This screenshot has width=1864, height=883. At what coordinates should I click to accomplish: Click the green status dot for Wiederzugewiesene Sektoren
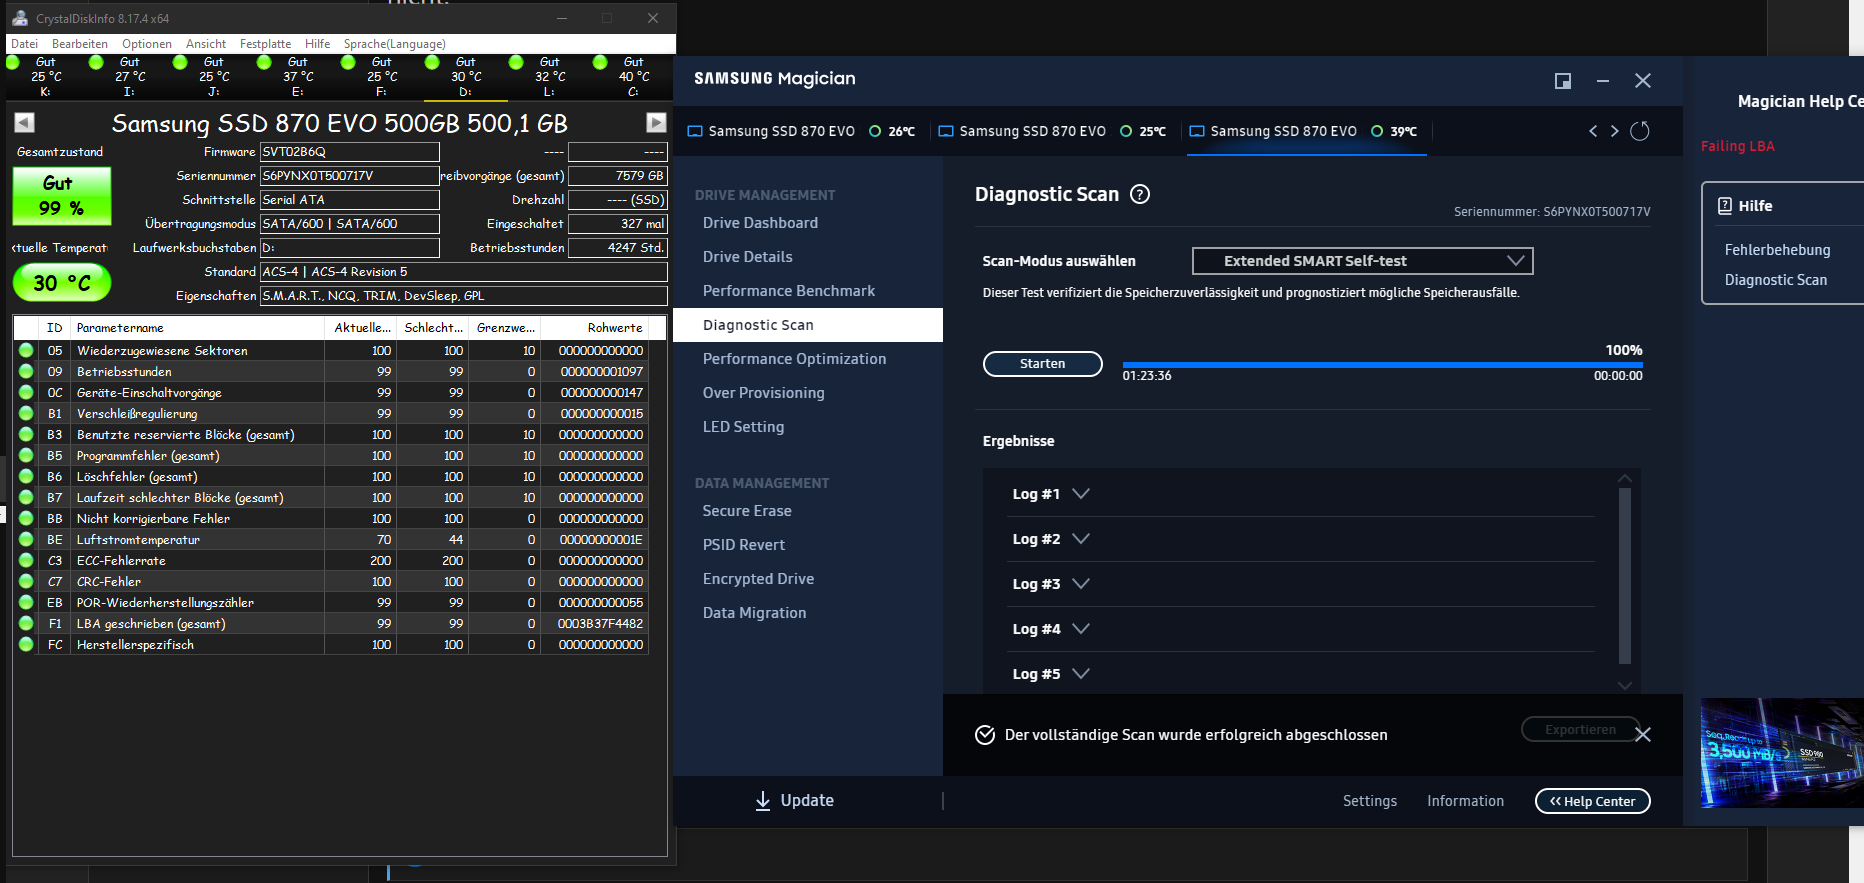click(26, 350)
